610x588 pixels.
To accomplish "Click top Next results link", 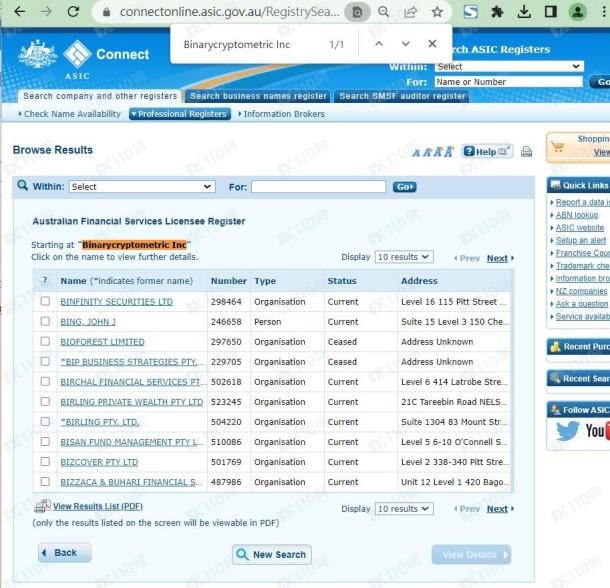I will (500, 258).
